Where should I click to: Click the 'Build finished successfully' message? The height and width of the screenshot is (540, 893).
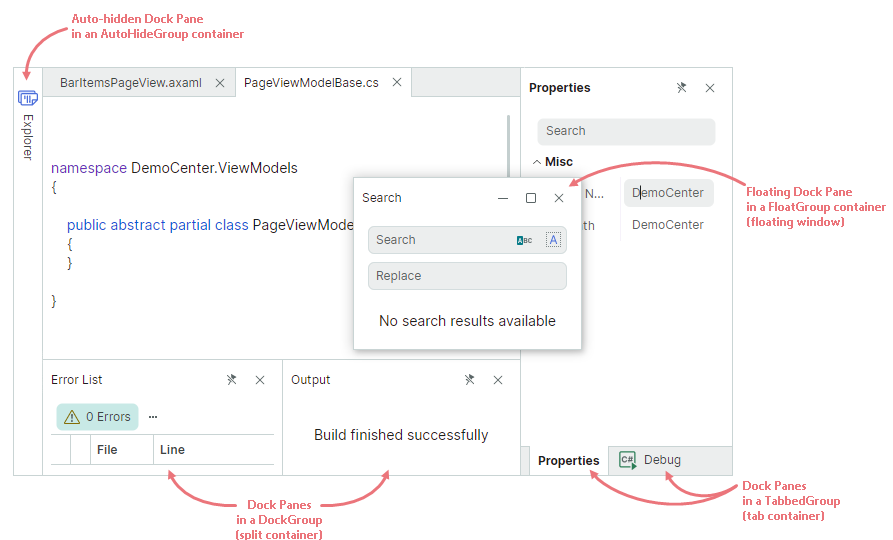(401, 435)
